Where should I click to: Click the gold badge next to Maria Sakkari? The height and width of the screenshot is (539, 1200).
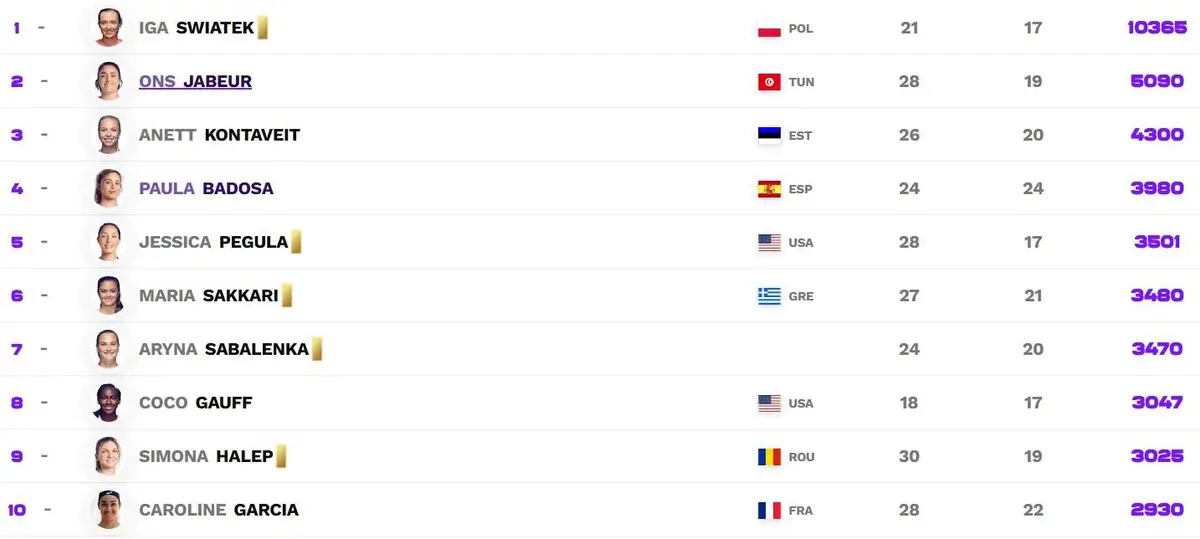[x=287, y=295]
